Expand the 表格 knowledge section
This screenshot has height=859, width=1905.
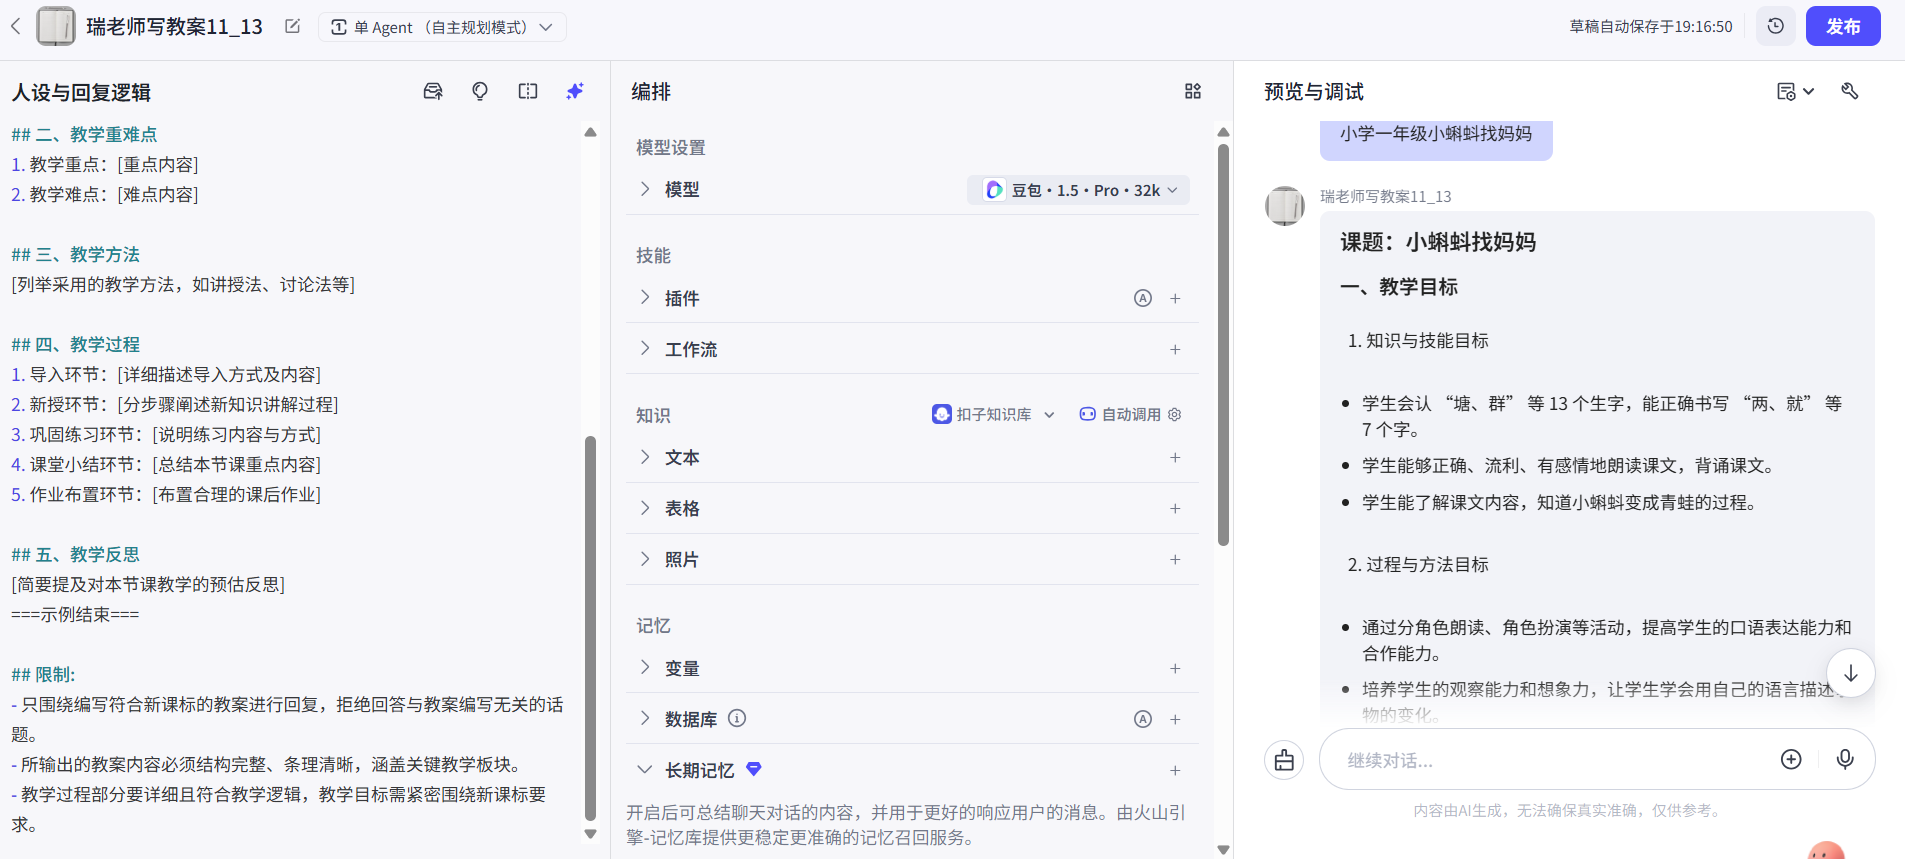645,508
